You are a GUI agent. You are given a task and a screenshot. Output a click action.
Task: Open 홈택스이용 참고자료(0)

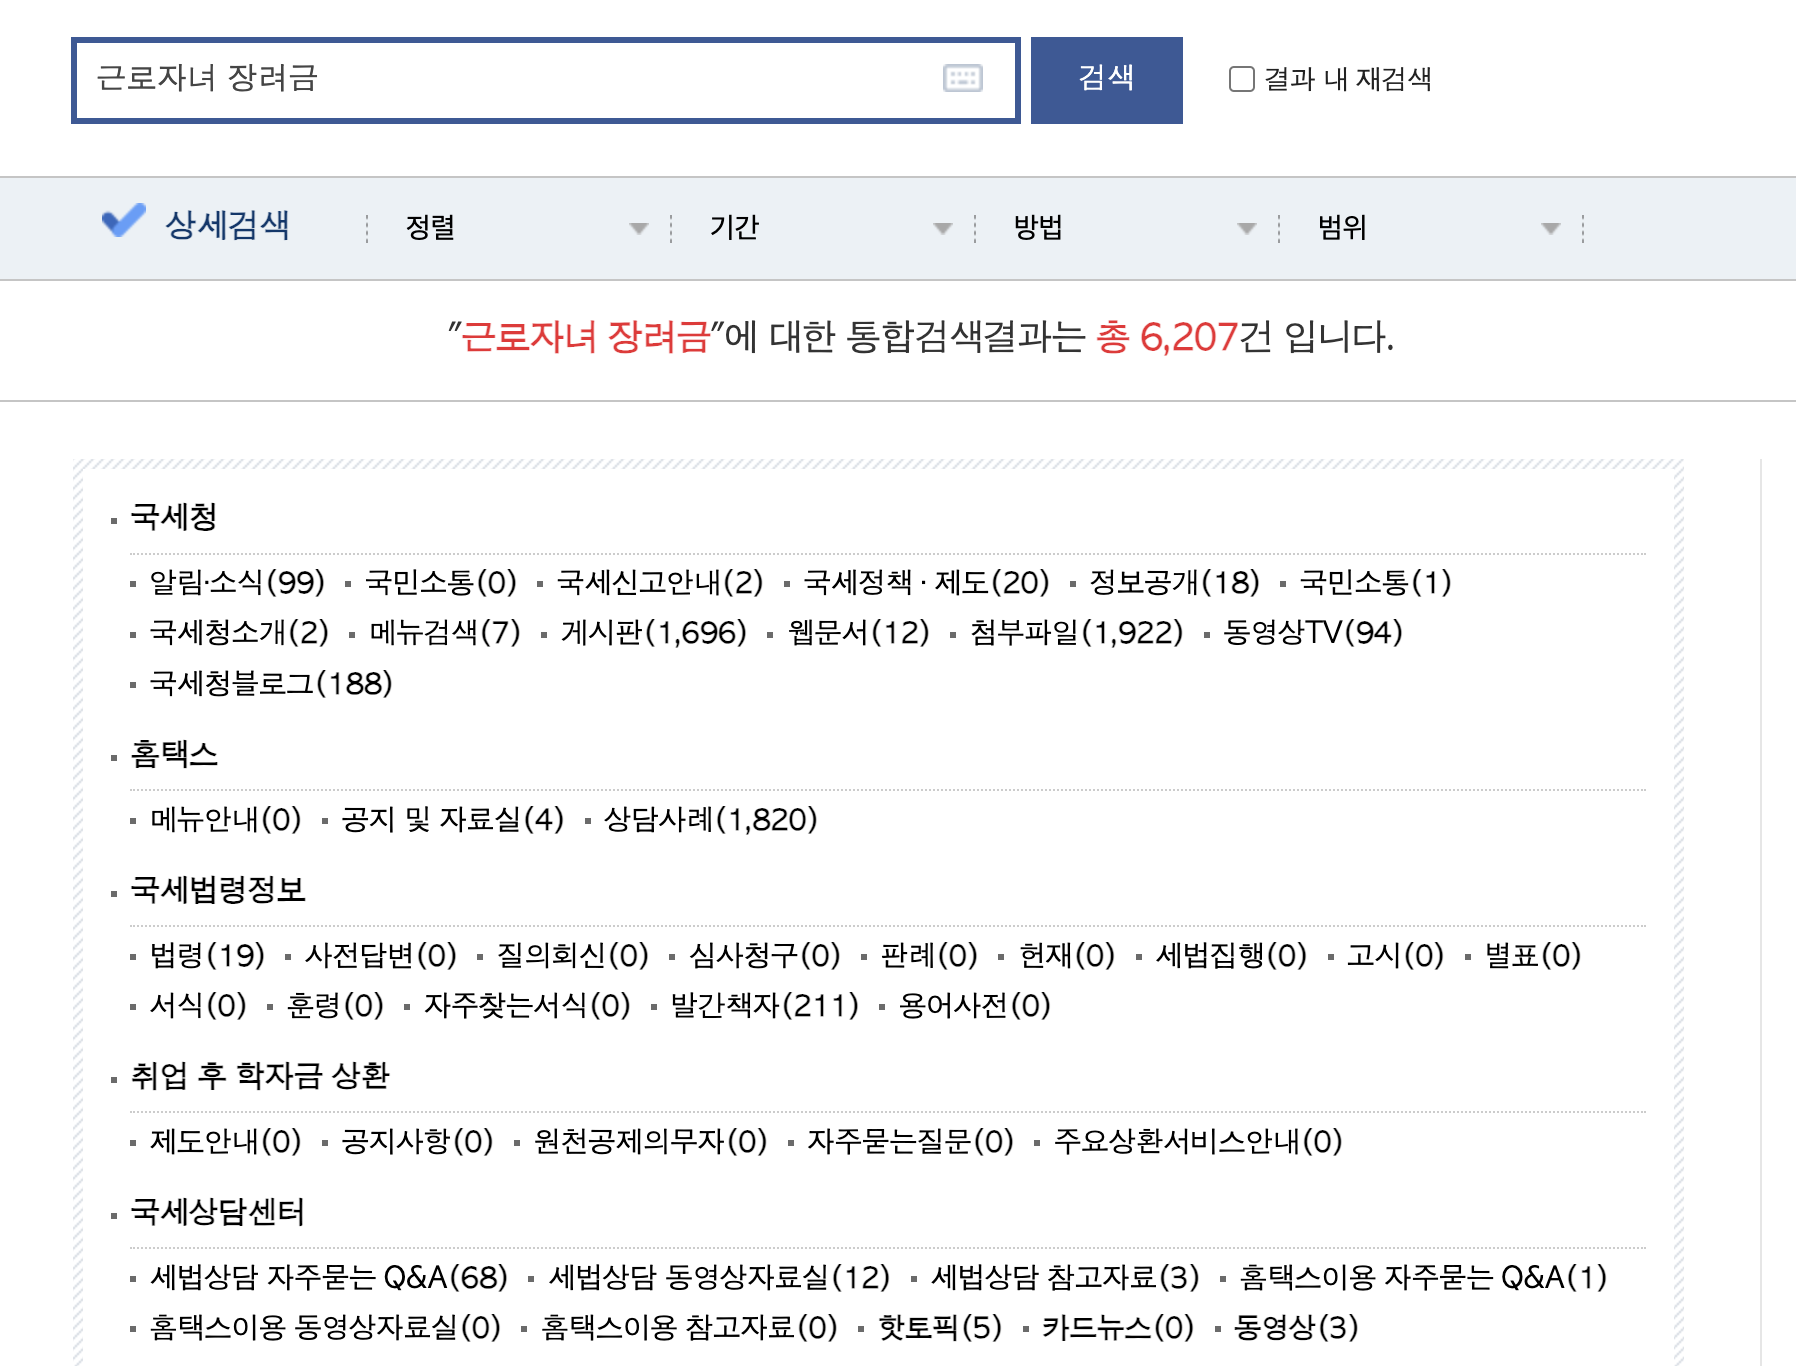689,1327
